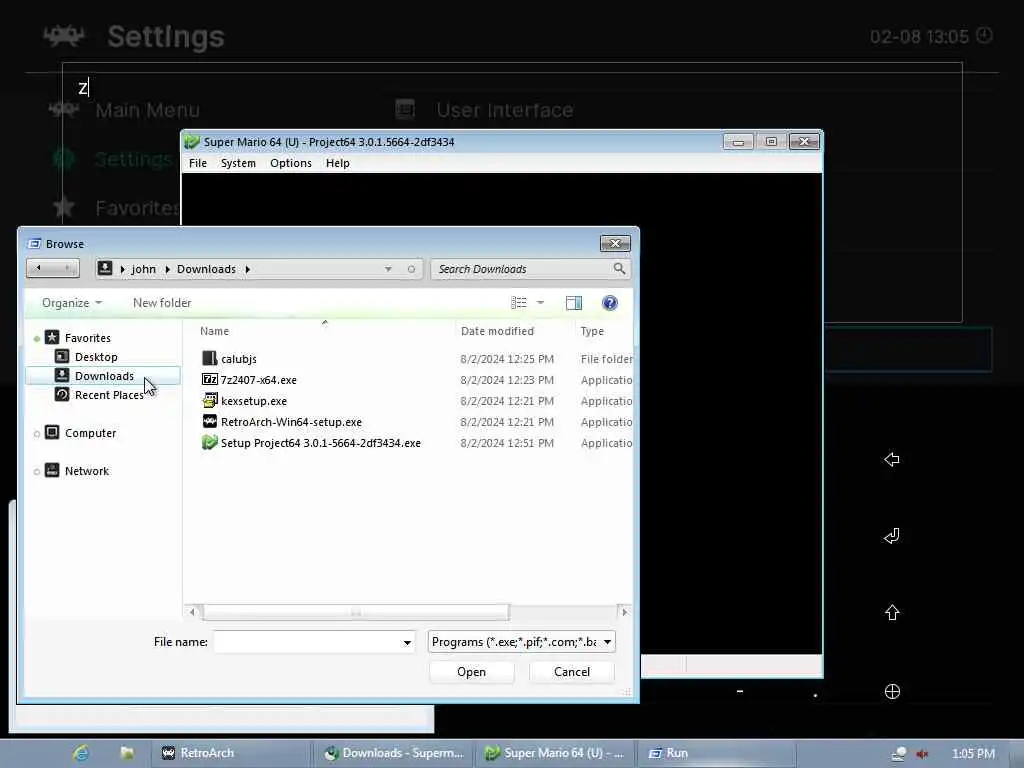
Task: Click the network tray icon
Action: [x=899, y=754]
